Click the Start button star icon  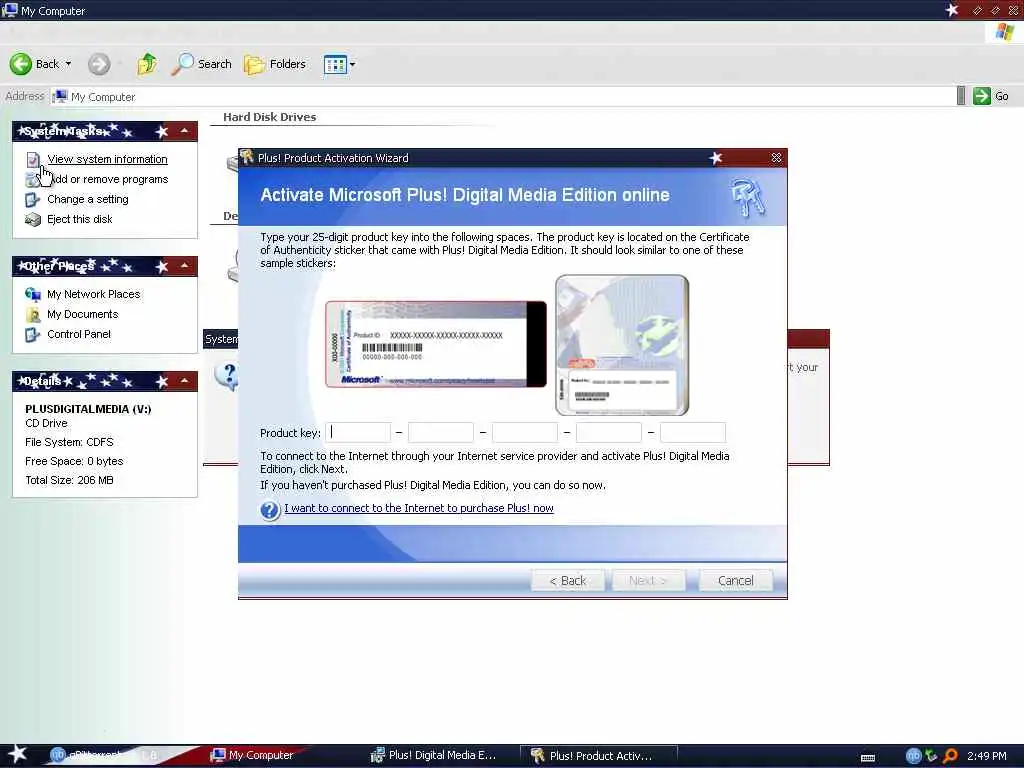click(17, 754)
